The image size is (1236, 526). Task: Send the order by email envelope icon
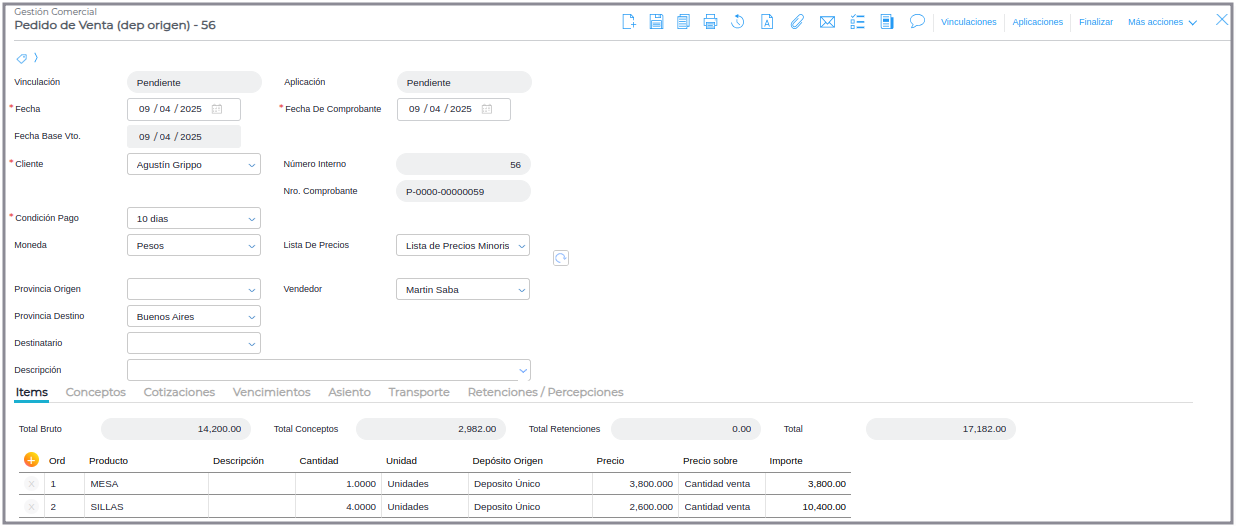[x=827, y=22]
